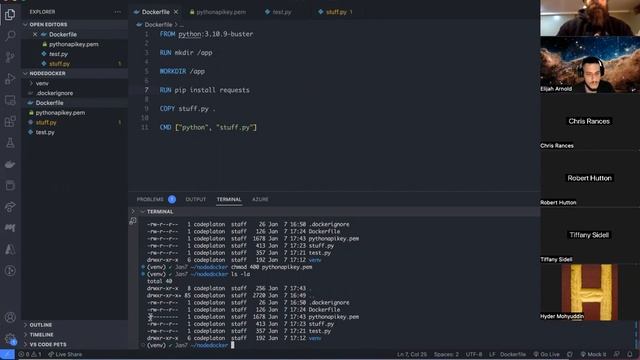Screen dimensions: 640x360
Task: Switch to the test.py editor tab
Action: [278, 12]
